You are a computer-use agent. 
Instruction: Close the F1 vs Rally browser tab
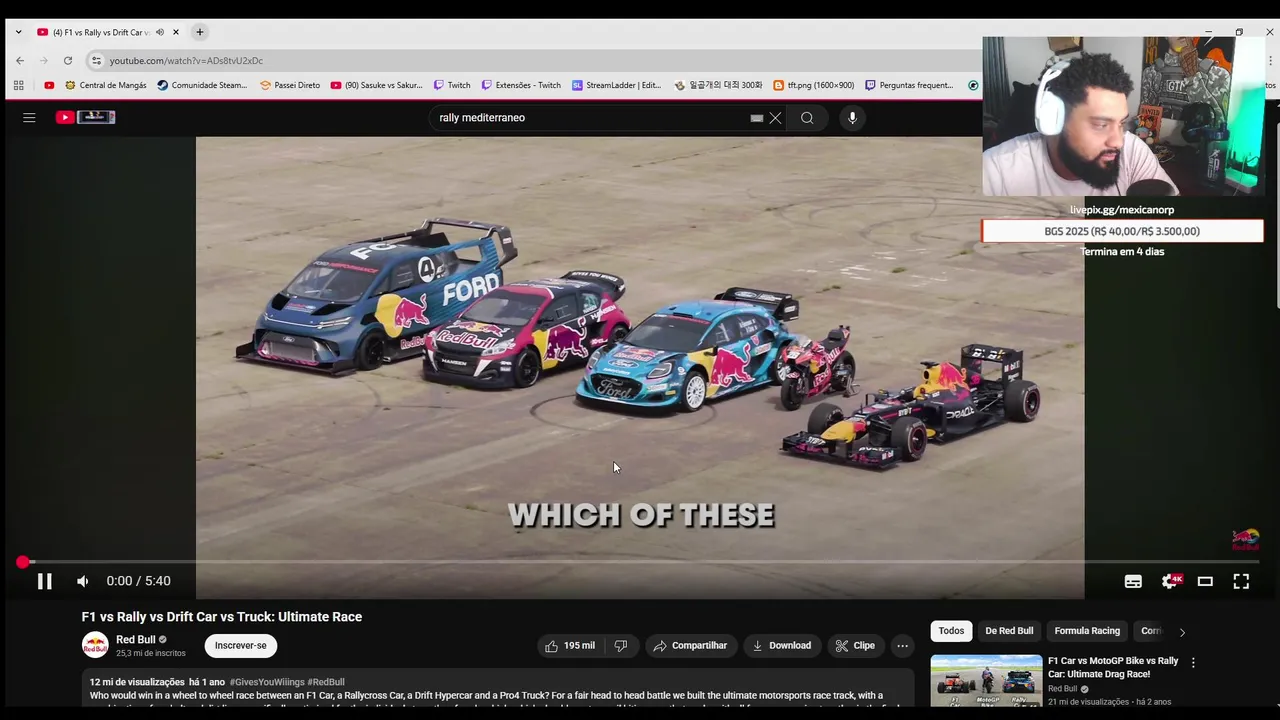(176, 32)
